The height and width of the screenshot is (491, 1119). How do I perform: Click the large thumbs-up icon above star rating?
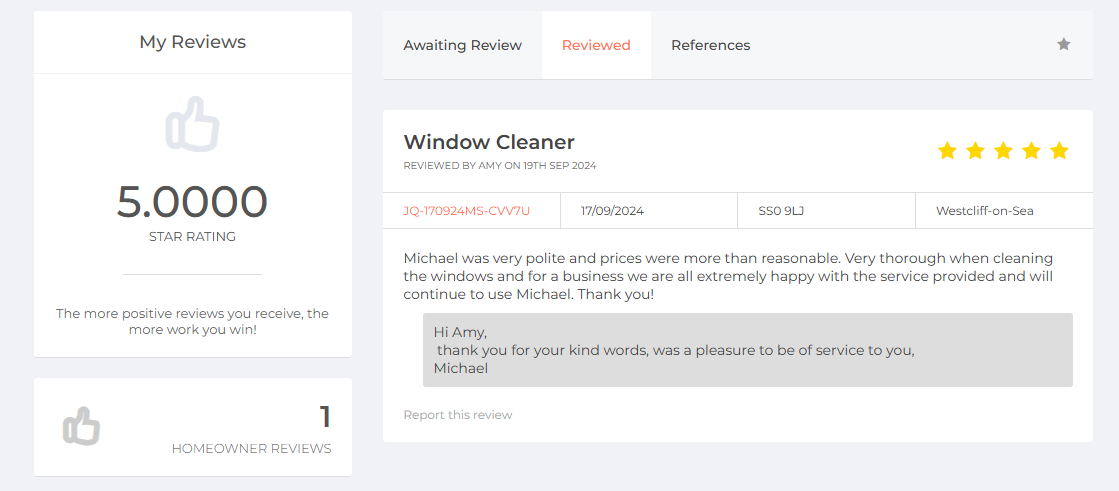click(x=193, y=123)
